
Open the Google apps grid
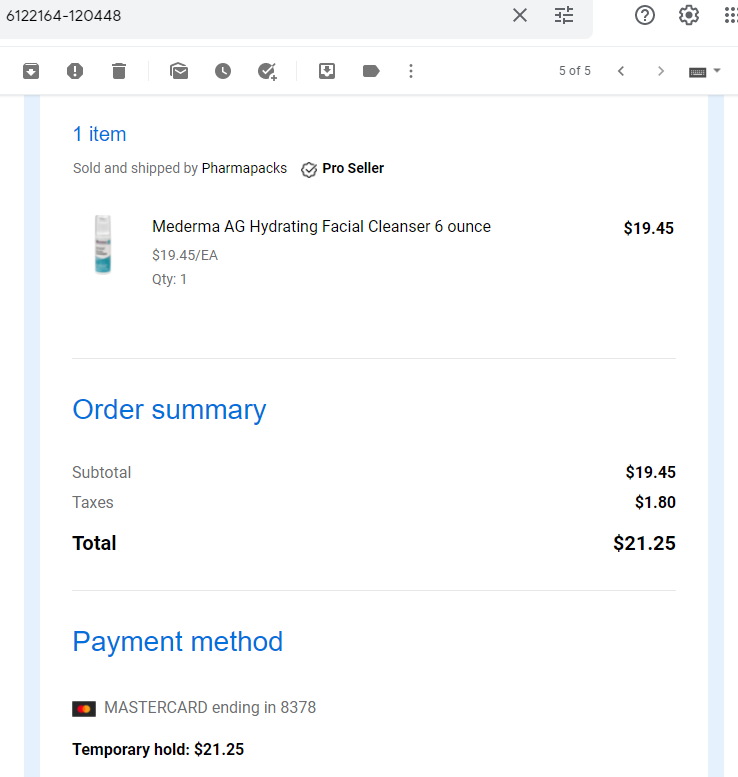point(731,15)
